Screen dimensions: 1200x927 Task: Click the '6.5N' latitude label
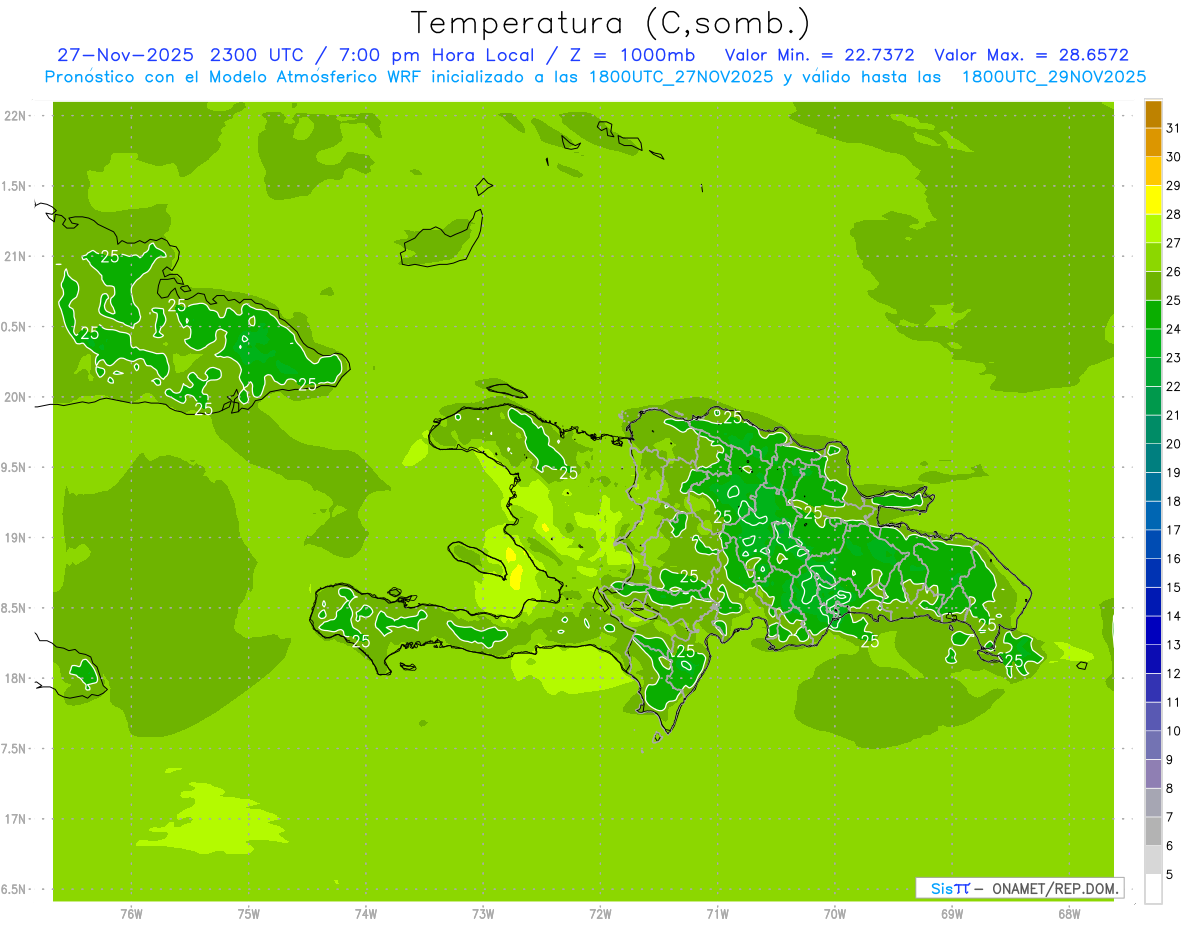pyautogui.click(x=14, y=889)
